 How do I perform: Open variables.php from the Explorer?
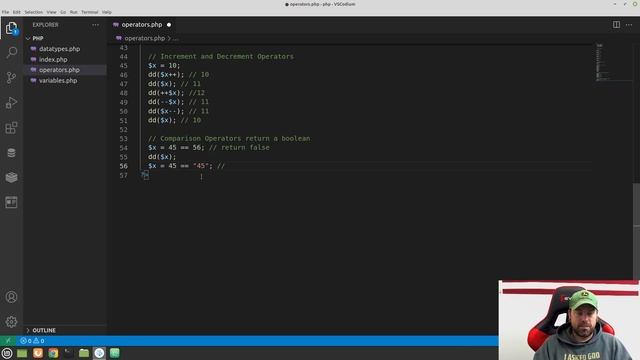58,80
